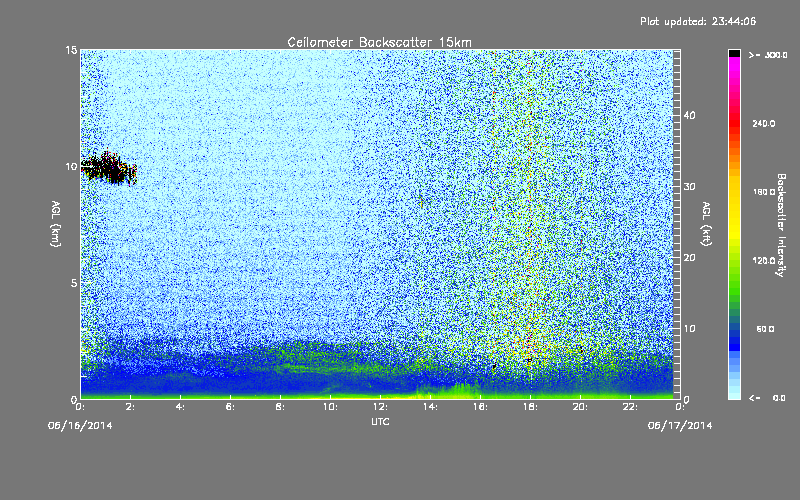Screen dimensions: 800x500
Task: Click the 'Backscatter Intensity' colorbar title
Action: pos(781,225)
